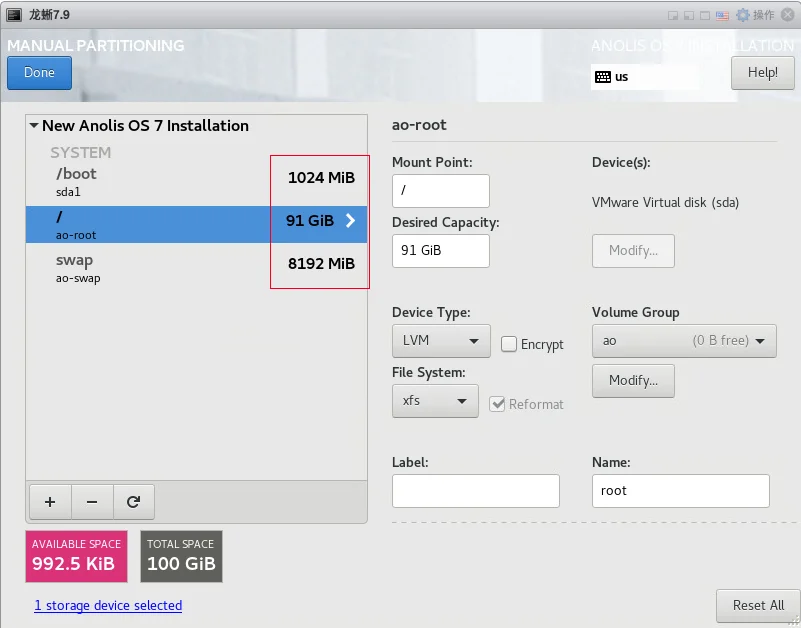Open the Device Type LVM dropdown
801x628 pixels.
coord(441,340)
